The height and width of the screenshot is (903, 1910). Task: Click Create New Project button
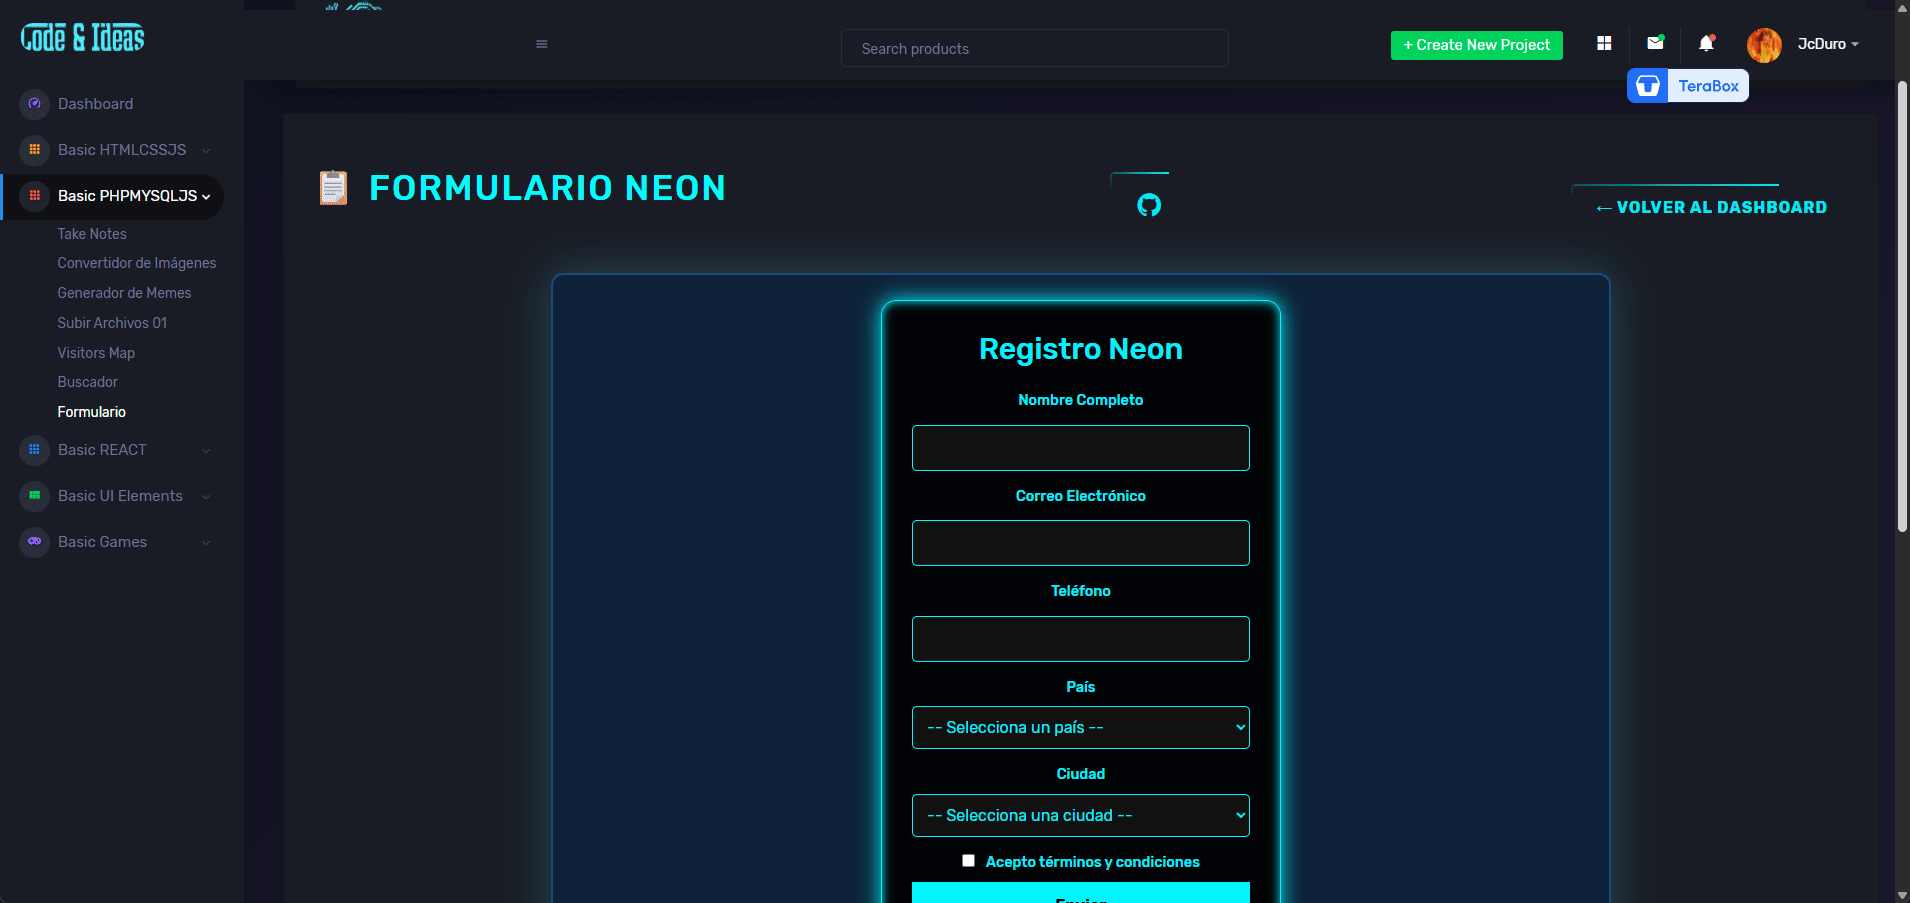[1476, 45]
